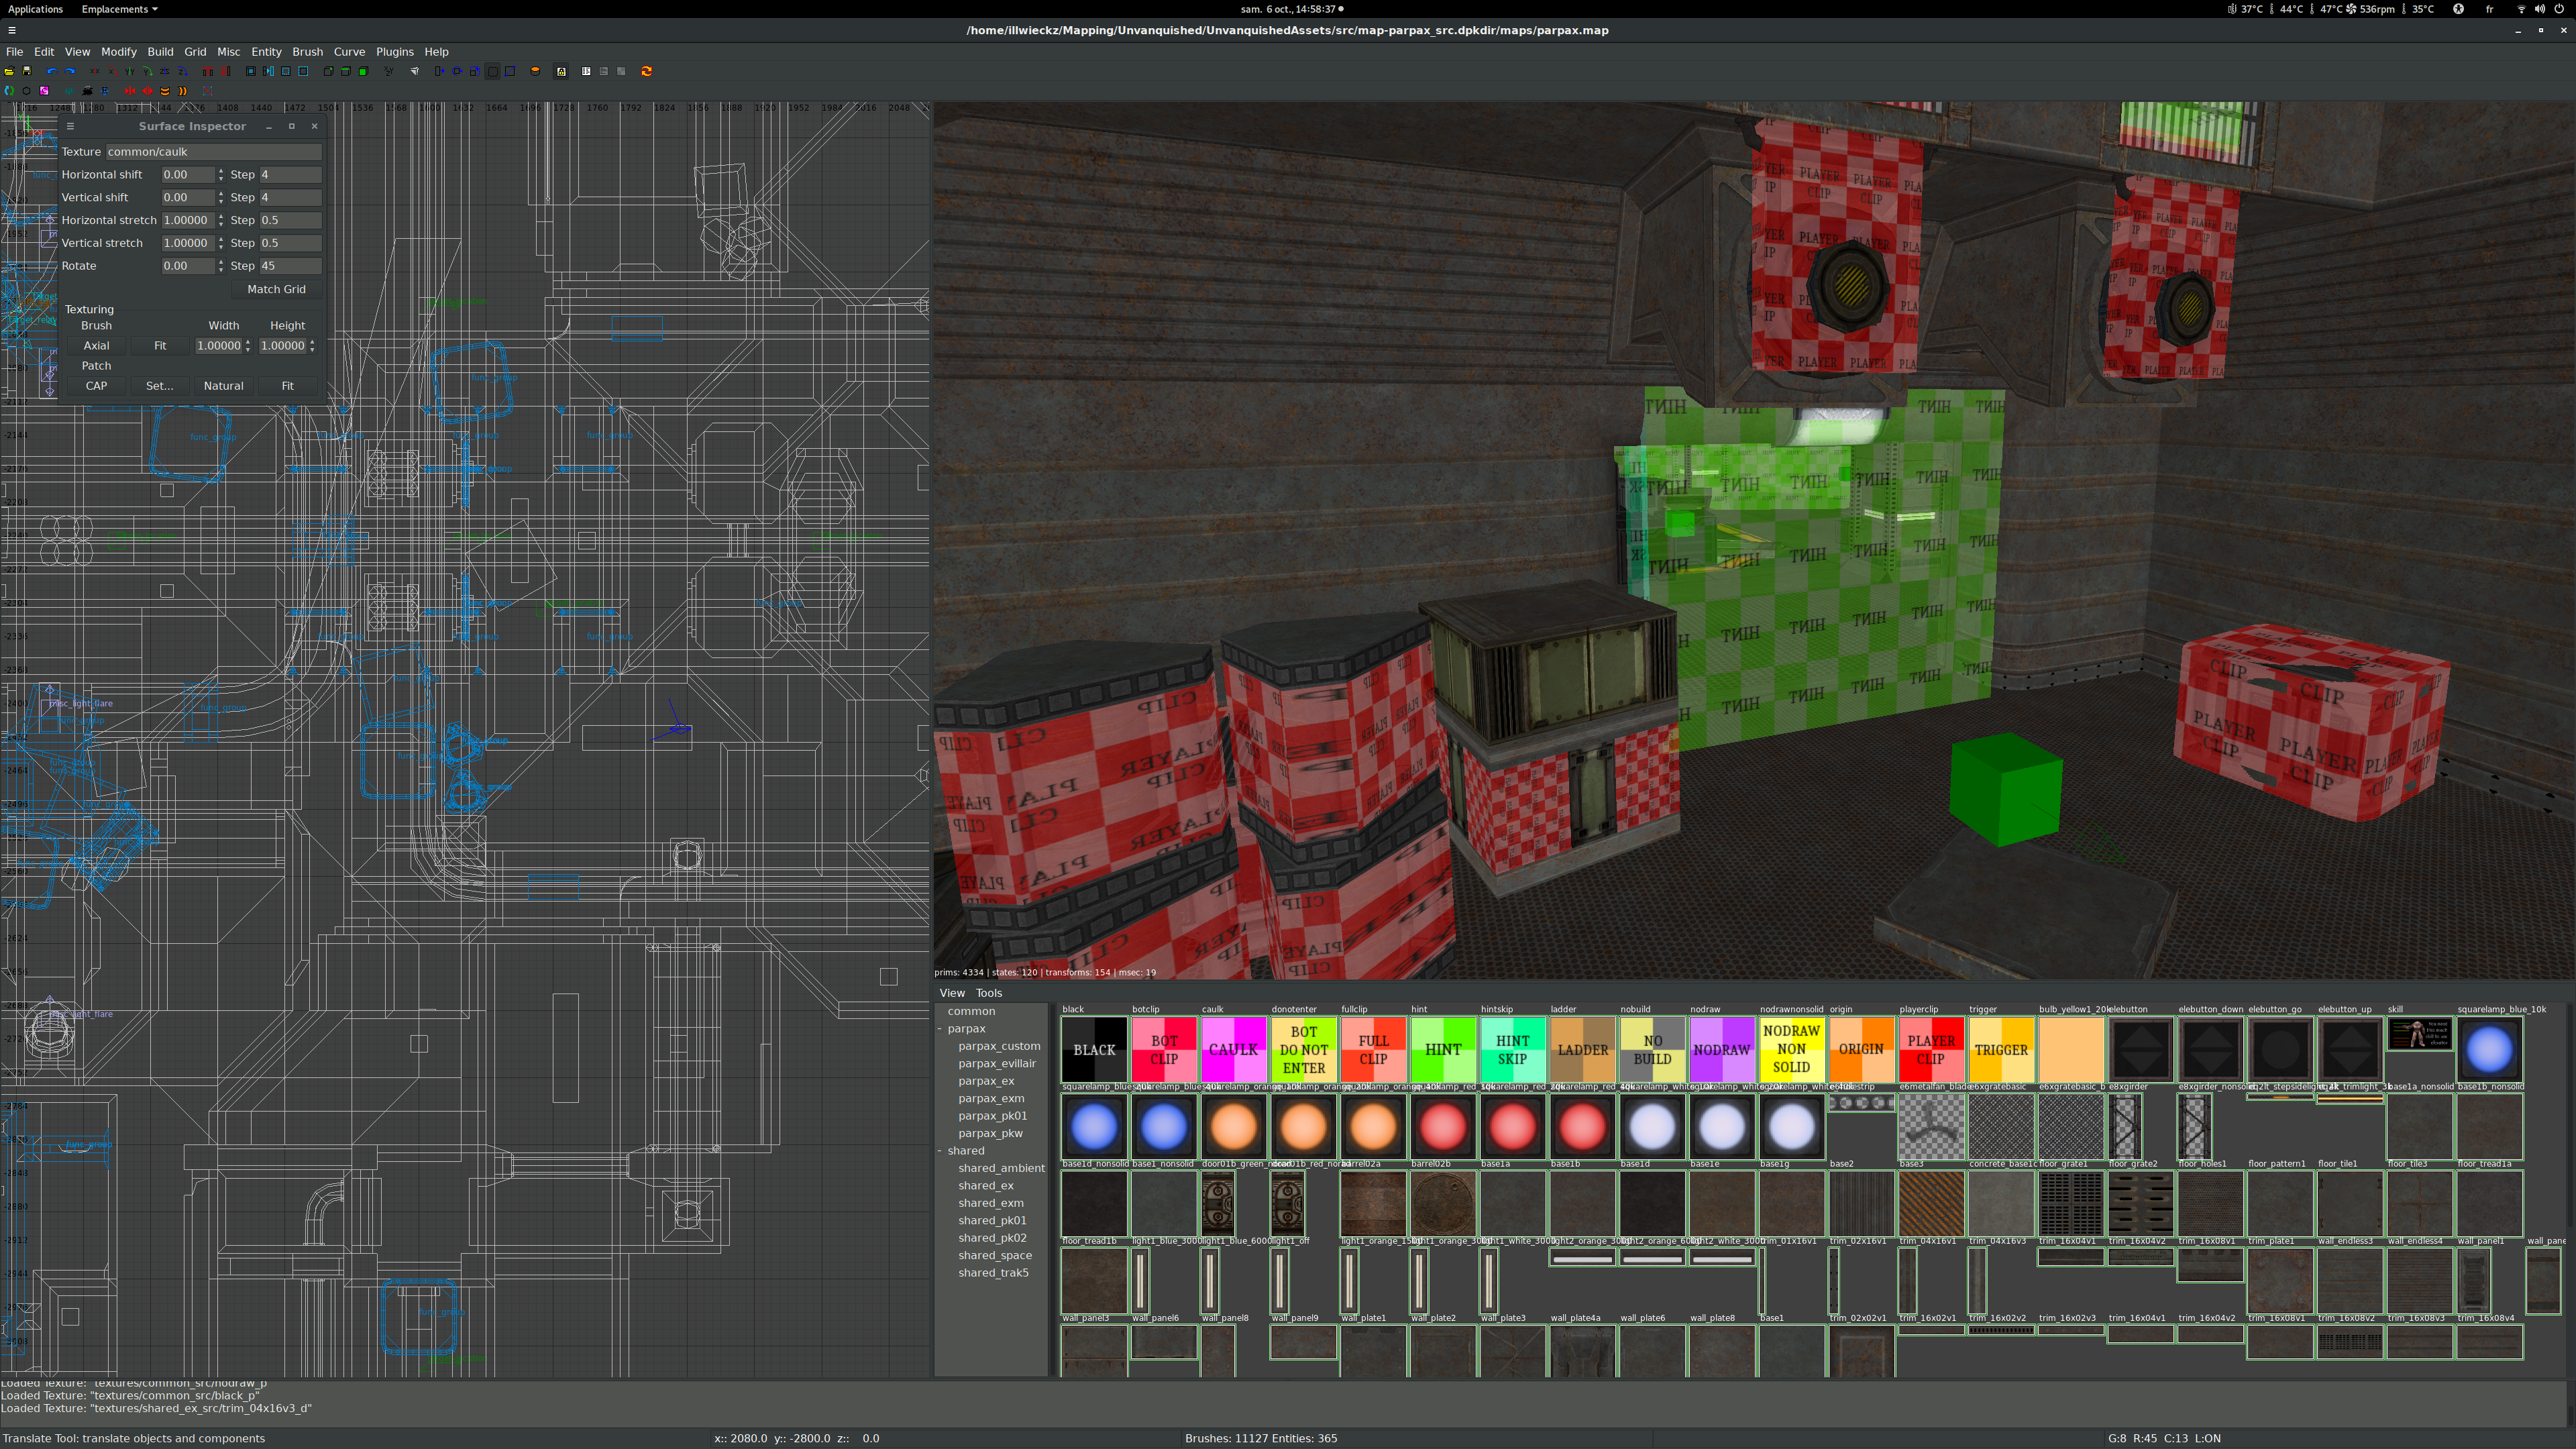
Task: Select the red PLAYER CLIP texture swatch
Action: [x=1931, y=1049]
